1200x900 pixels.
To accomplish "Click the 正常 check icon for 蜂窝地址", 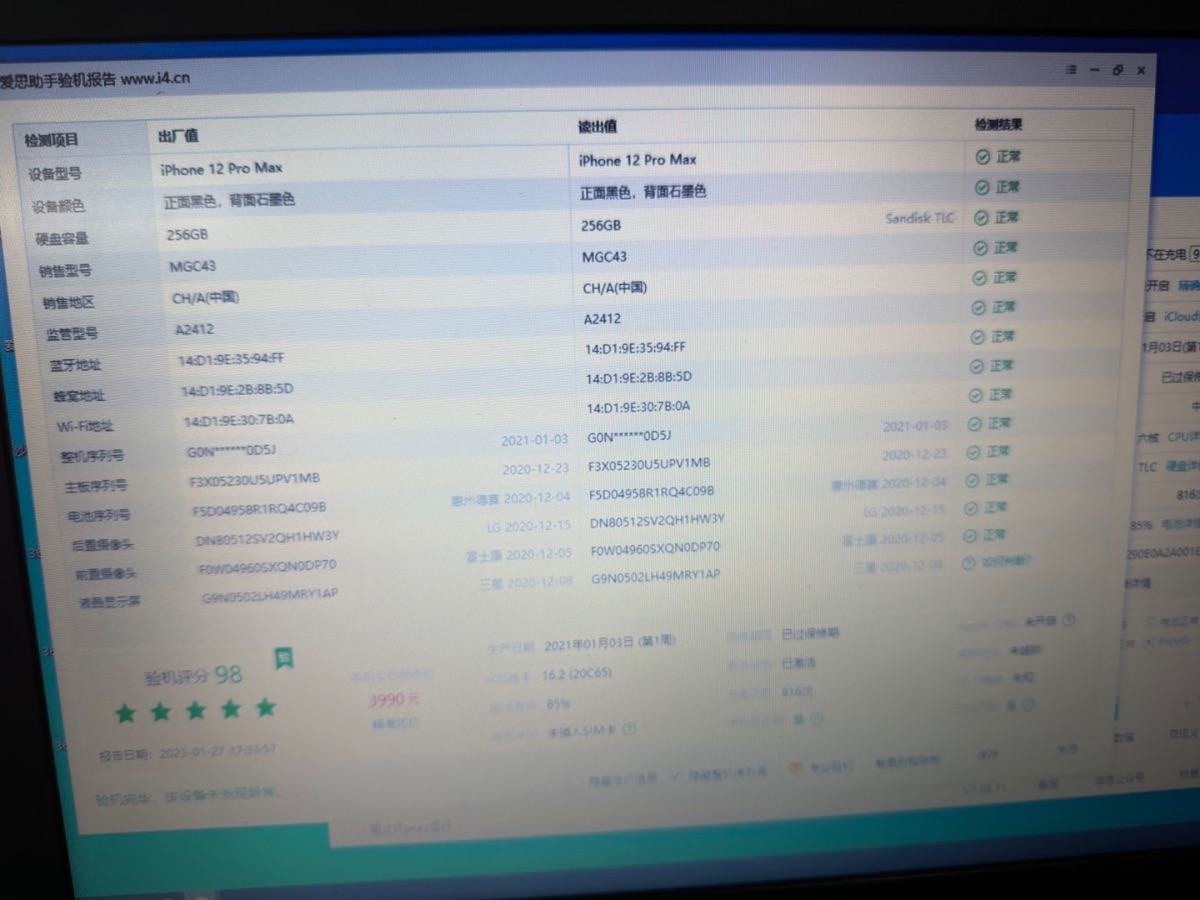I will (975, 366).
